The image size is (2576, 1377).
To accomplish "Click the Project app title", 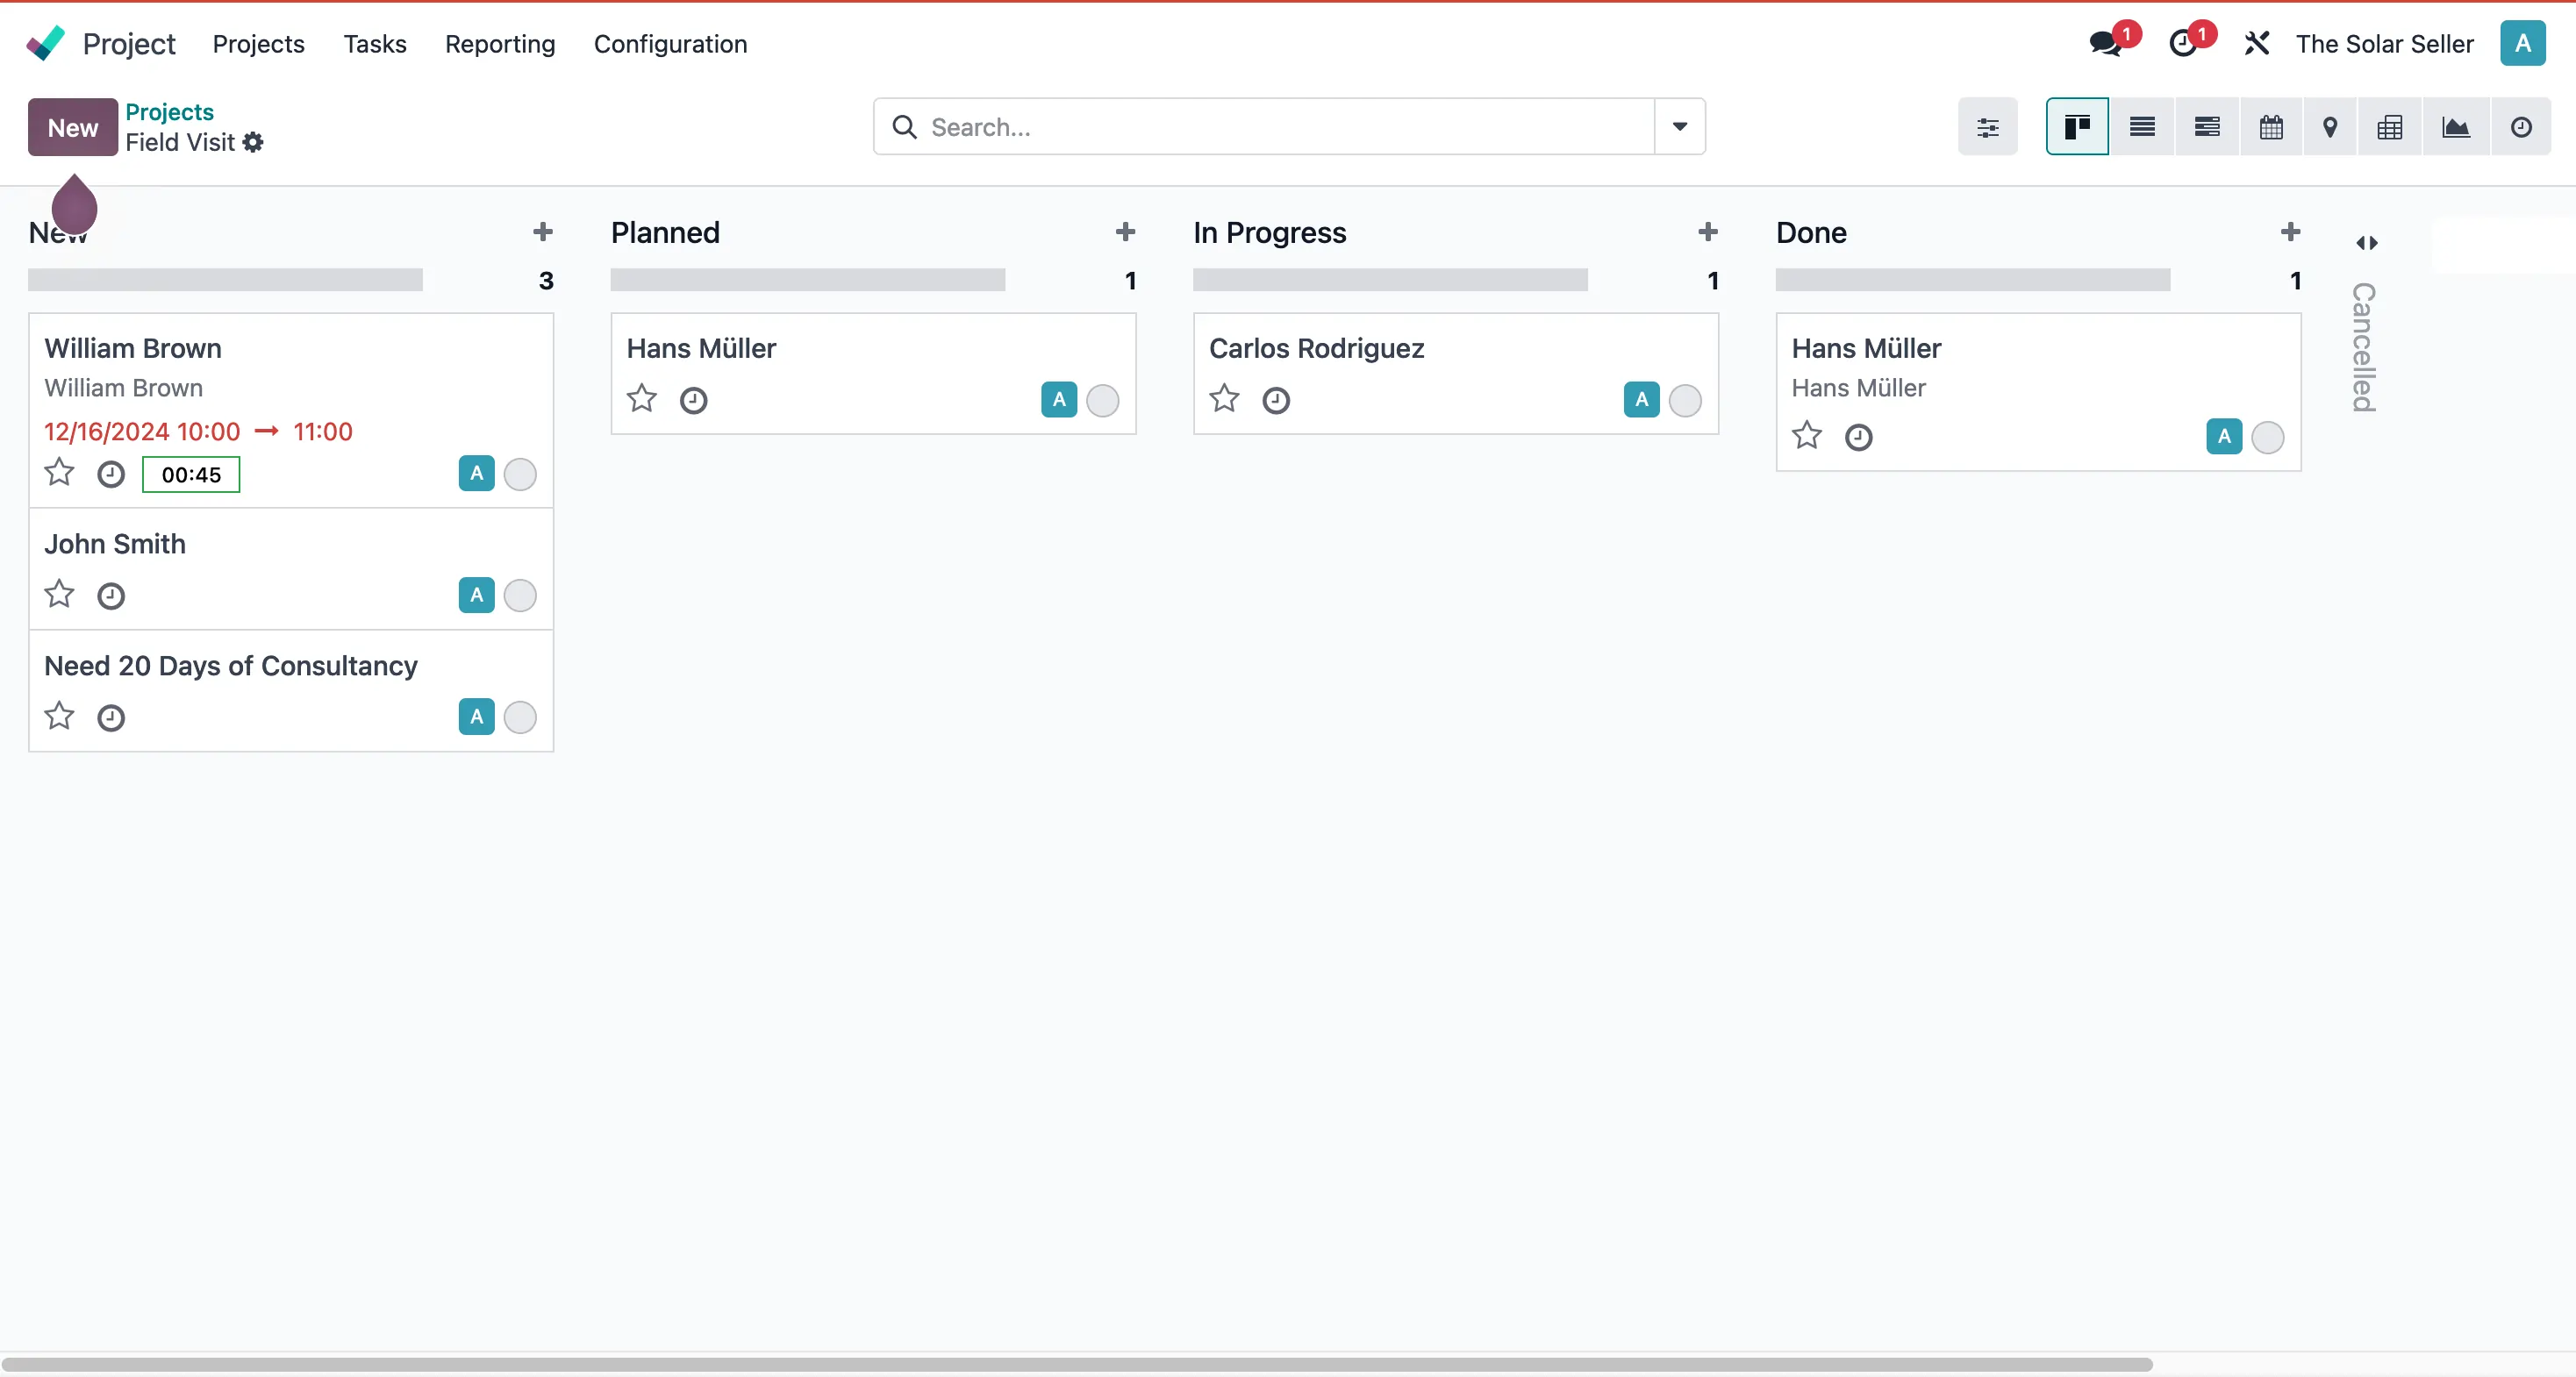I will pyautogui.click(x=129, y=43).
